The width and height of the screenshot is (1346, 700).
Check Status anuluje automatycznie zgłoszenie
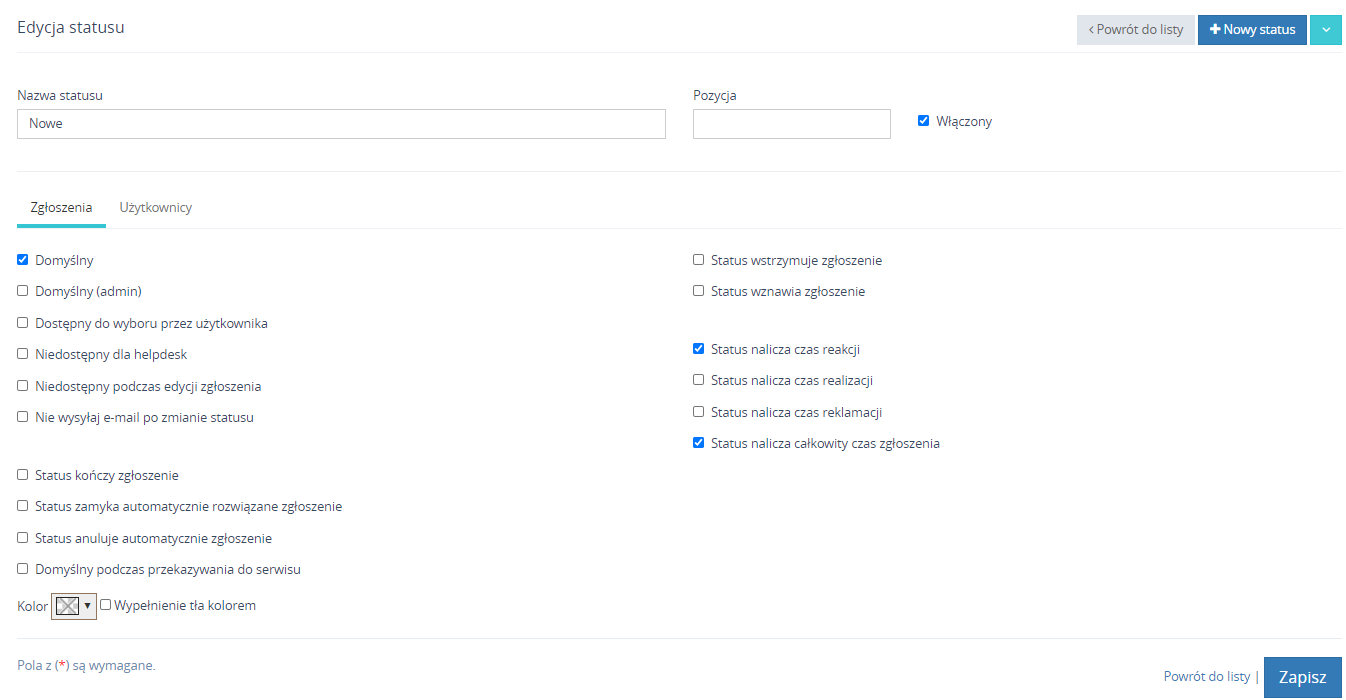[x=23, y=538]
